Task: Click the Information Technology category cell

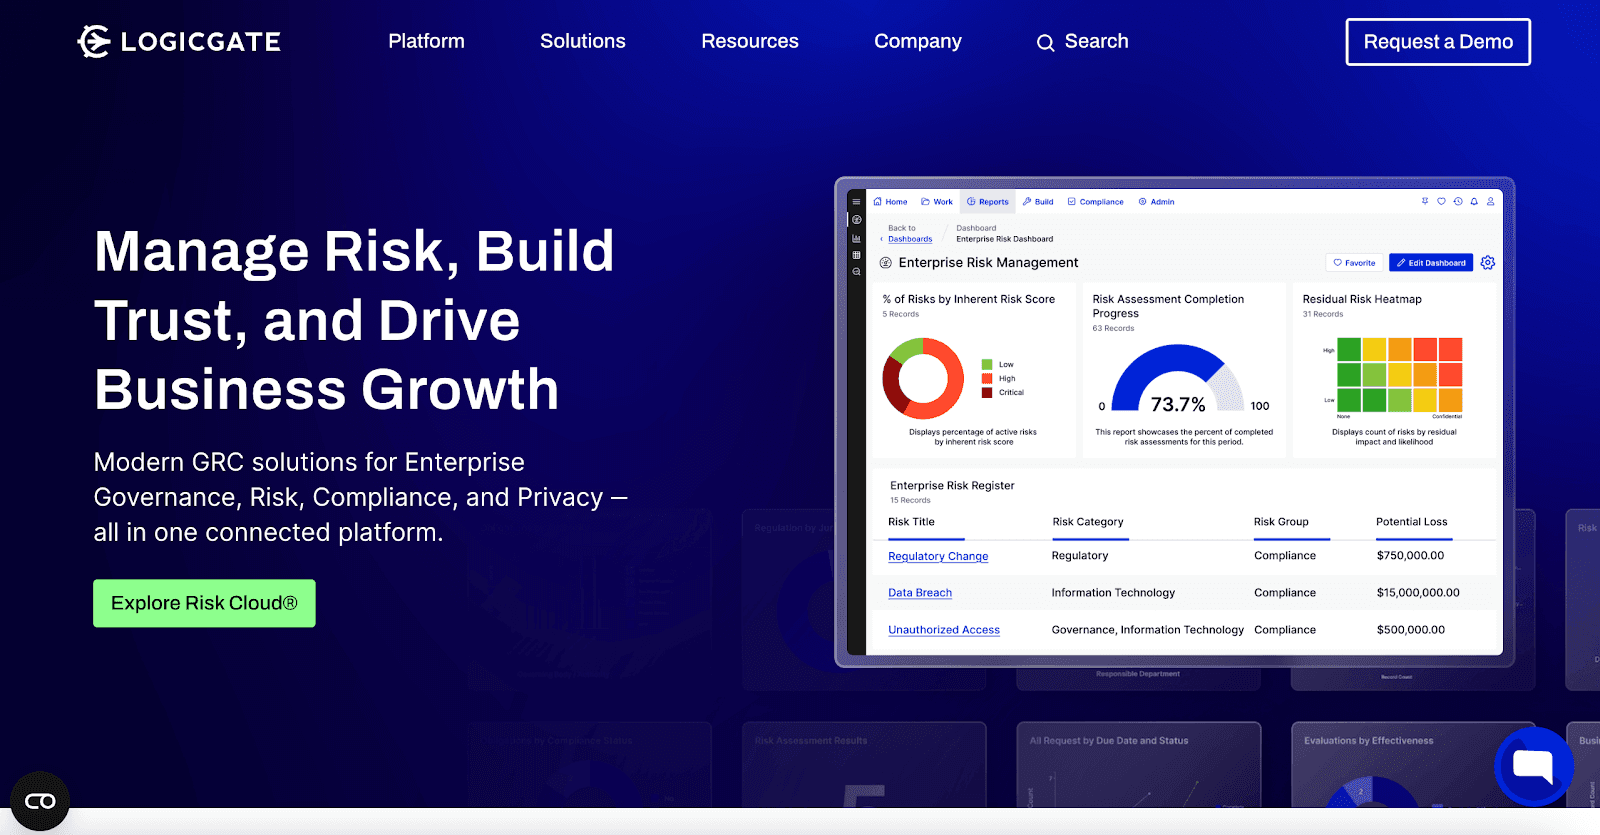Action: coord(1113,593)
